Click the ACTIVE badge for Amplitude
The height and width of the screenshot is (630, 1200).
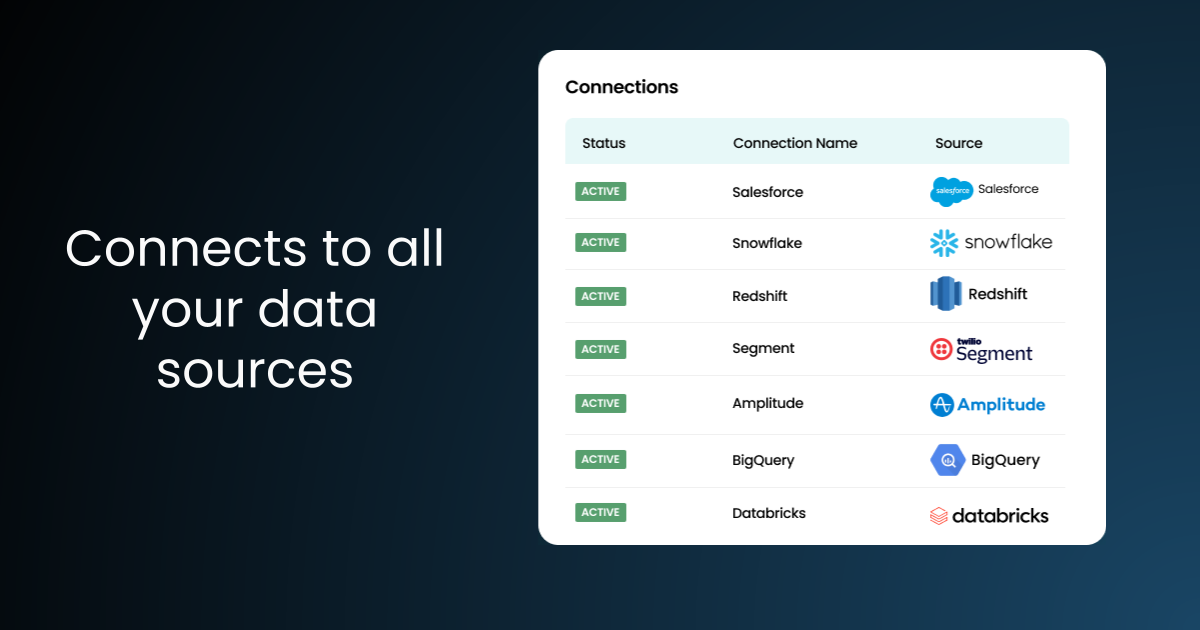600,403
